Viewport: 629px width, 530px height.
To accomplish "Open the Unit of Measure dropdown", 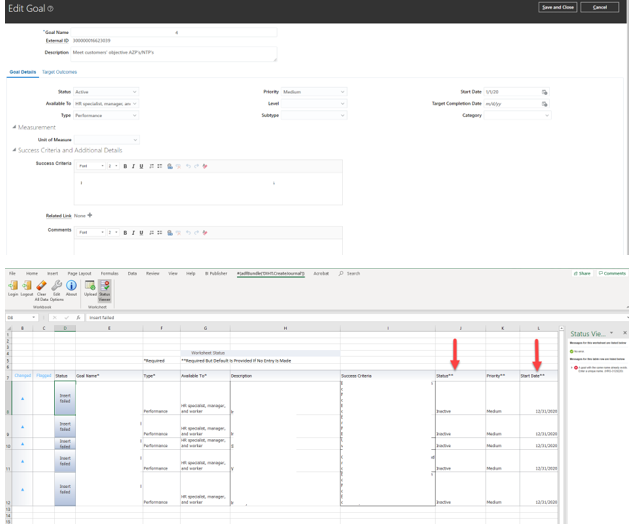I will [107, 140].
